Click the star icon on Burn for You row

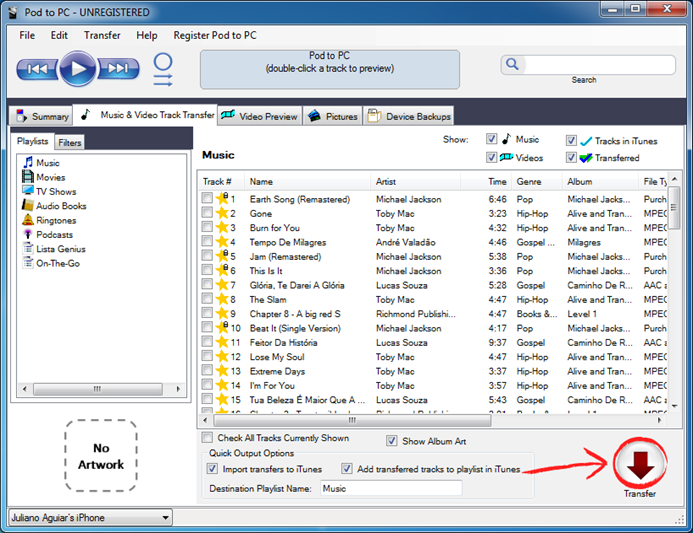click(222, 227)
